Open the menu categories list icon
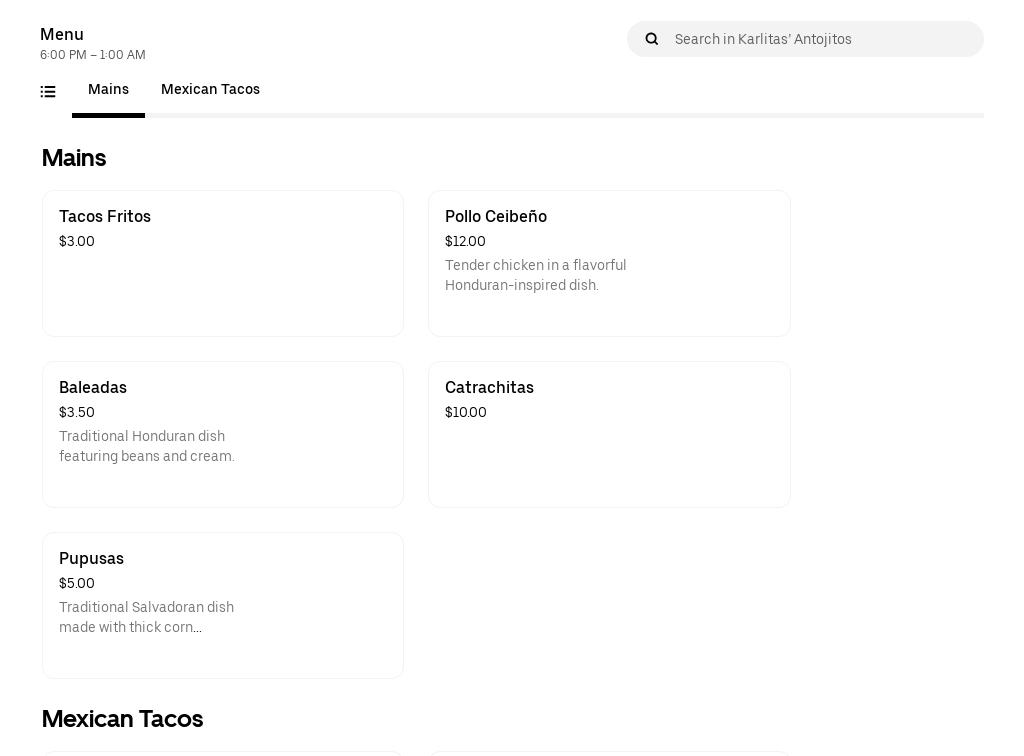The width and height of the screenshot is (1024, 756). tap(48, 91)
